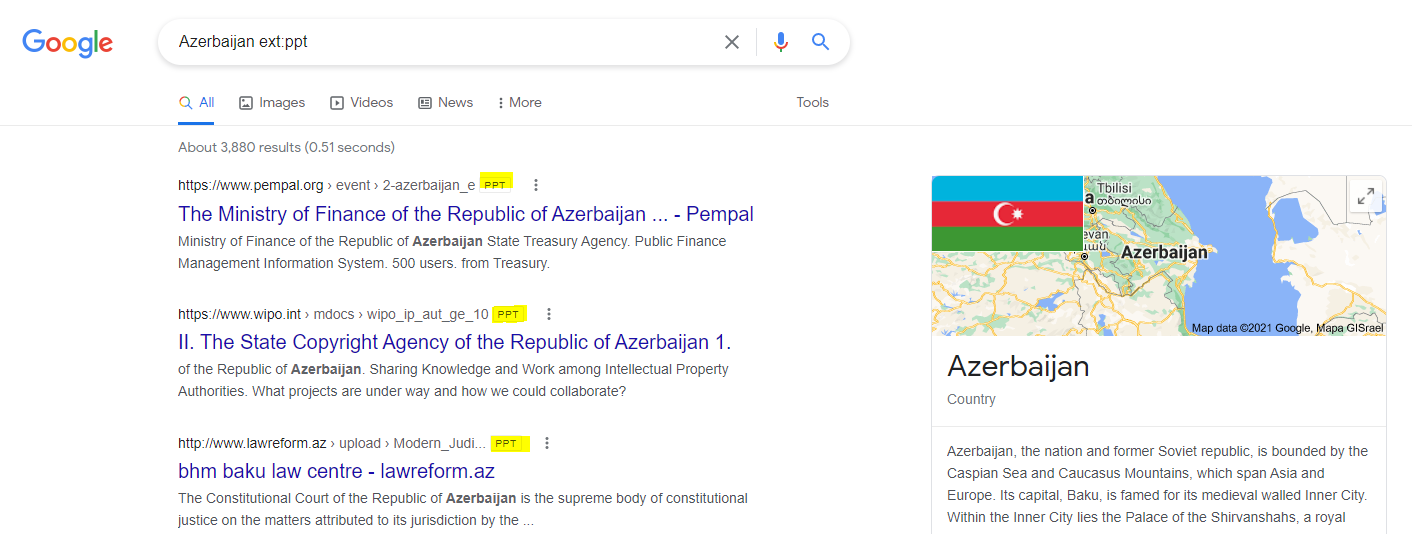The width and height of the screenshot is (1412, 534).
Task: Open the State Copyright Agency result
Action: (x=454, y=342)
